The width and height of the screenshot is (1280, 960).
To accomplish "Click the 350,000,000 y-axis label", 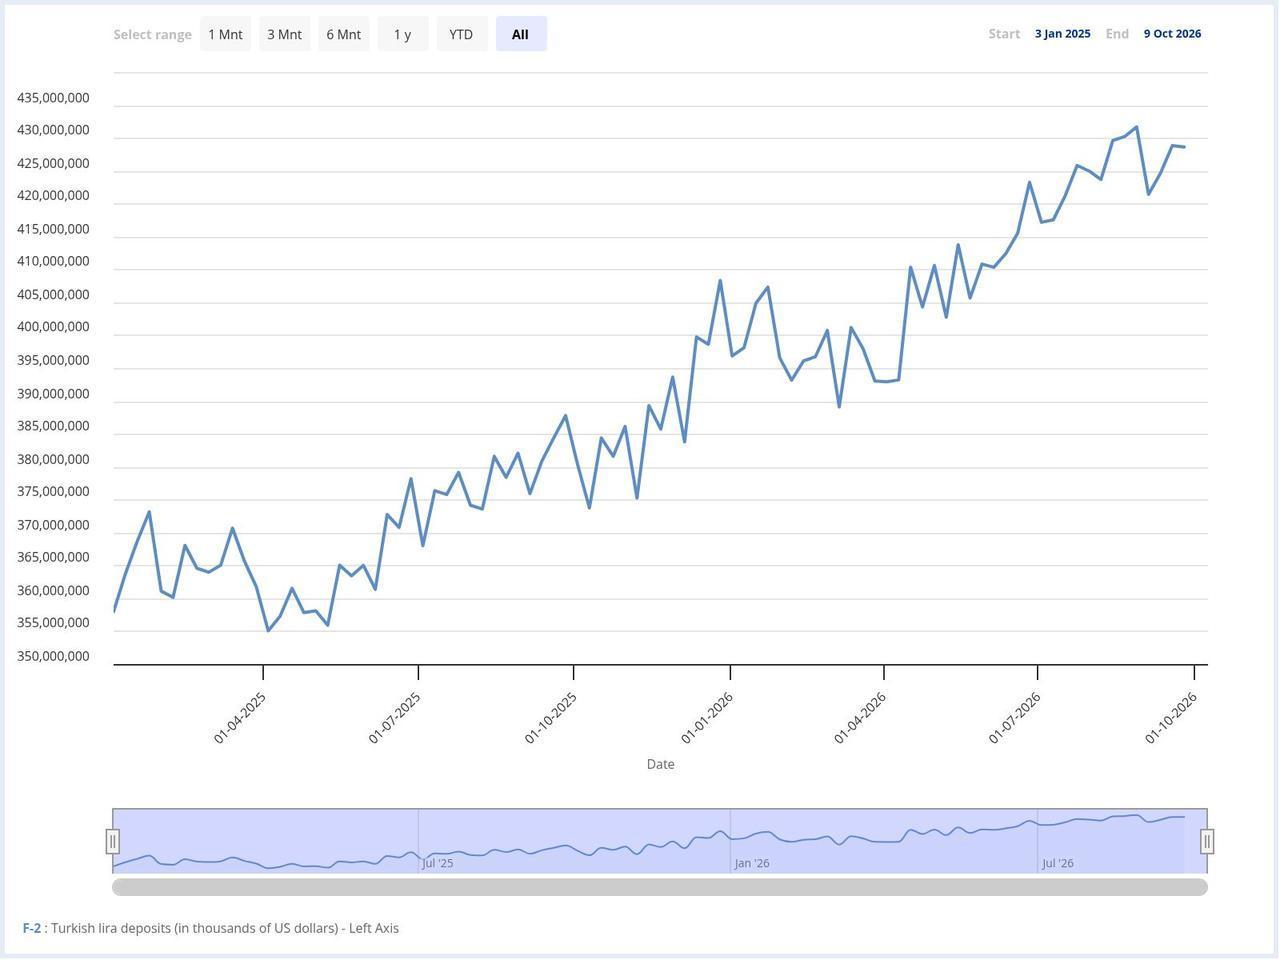I will (54, 657).
